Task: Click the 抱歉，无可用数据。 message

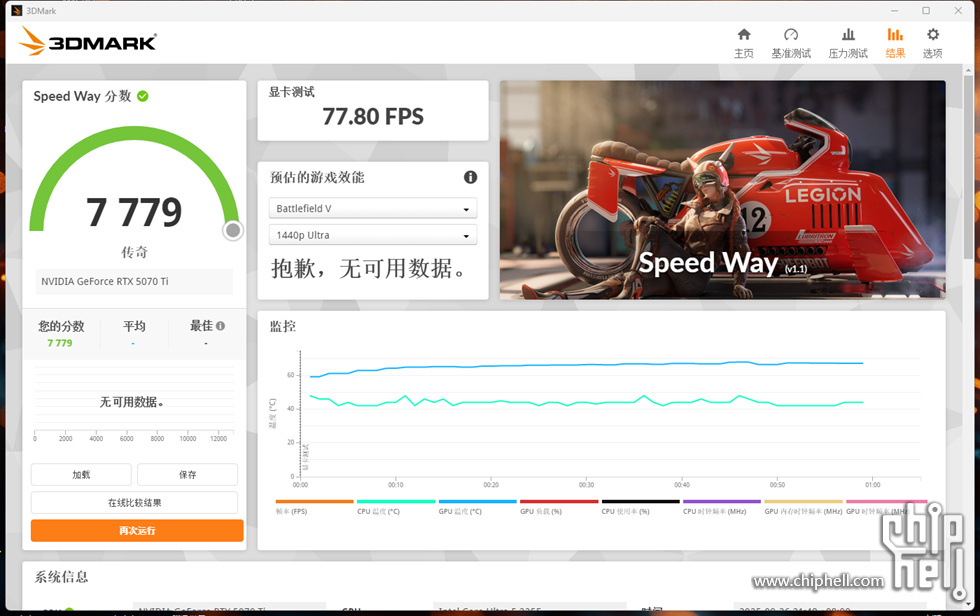Action: click(369, 269)
